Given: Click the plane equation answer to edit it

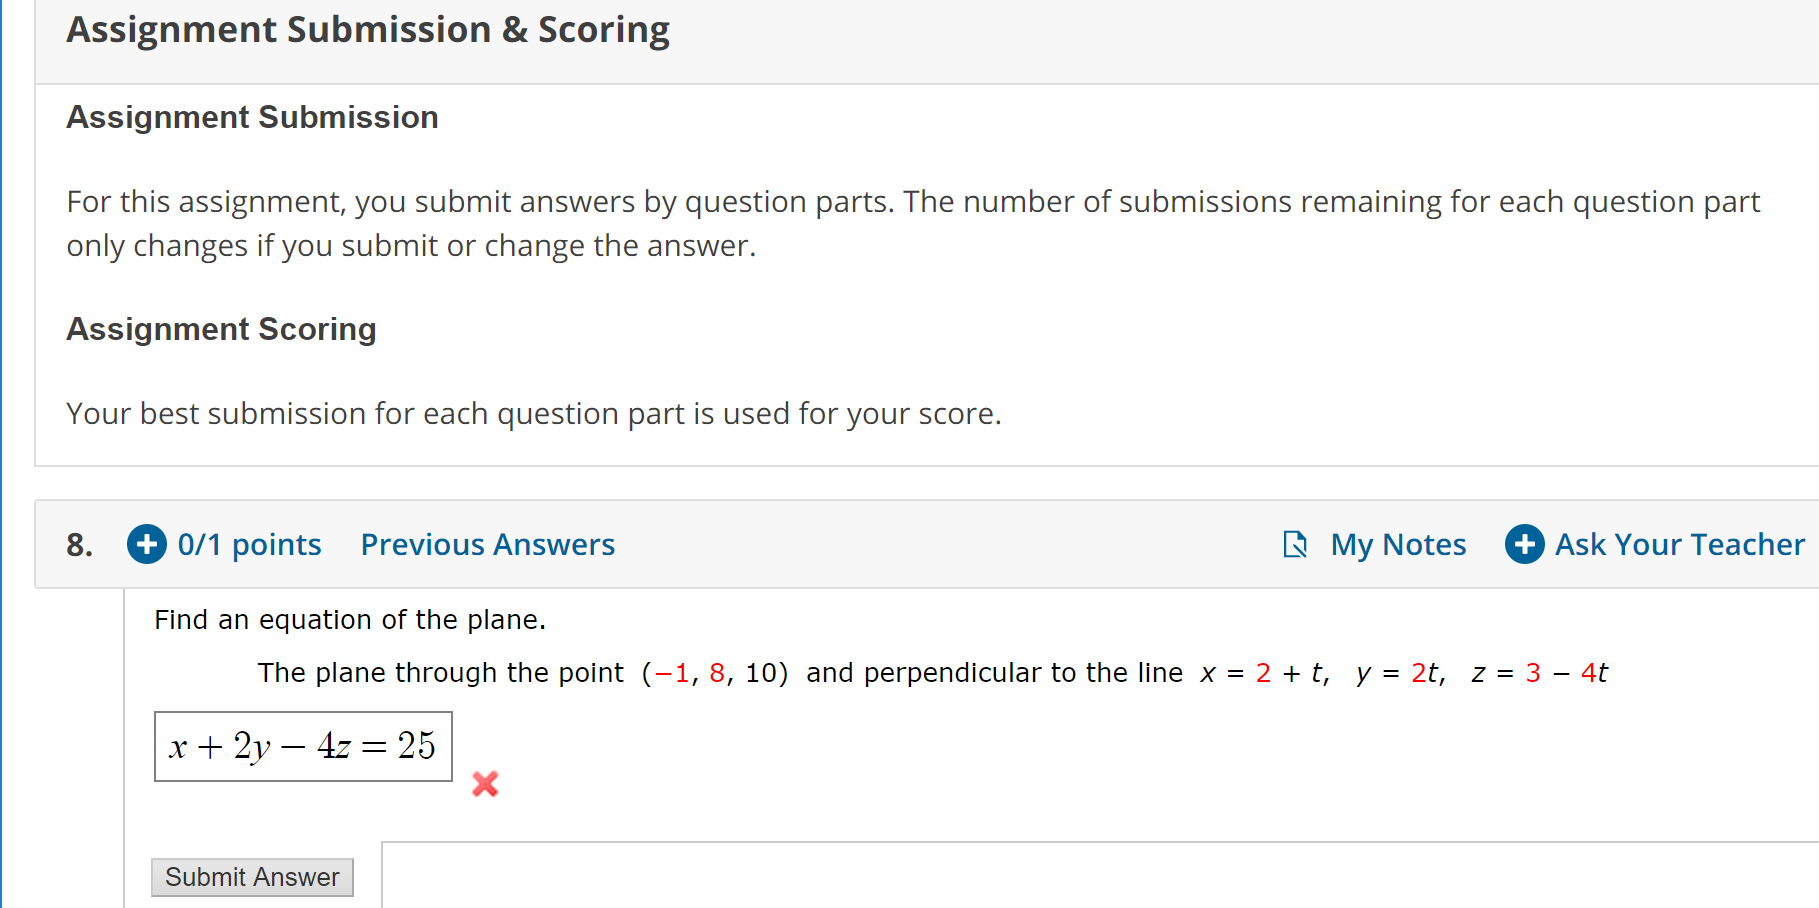Looking at the screenshot, I should pos(302,746).
